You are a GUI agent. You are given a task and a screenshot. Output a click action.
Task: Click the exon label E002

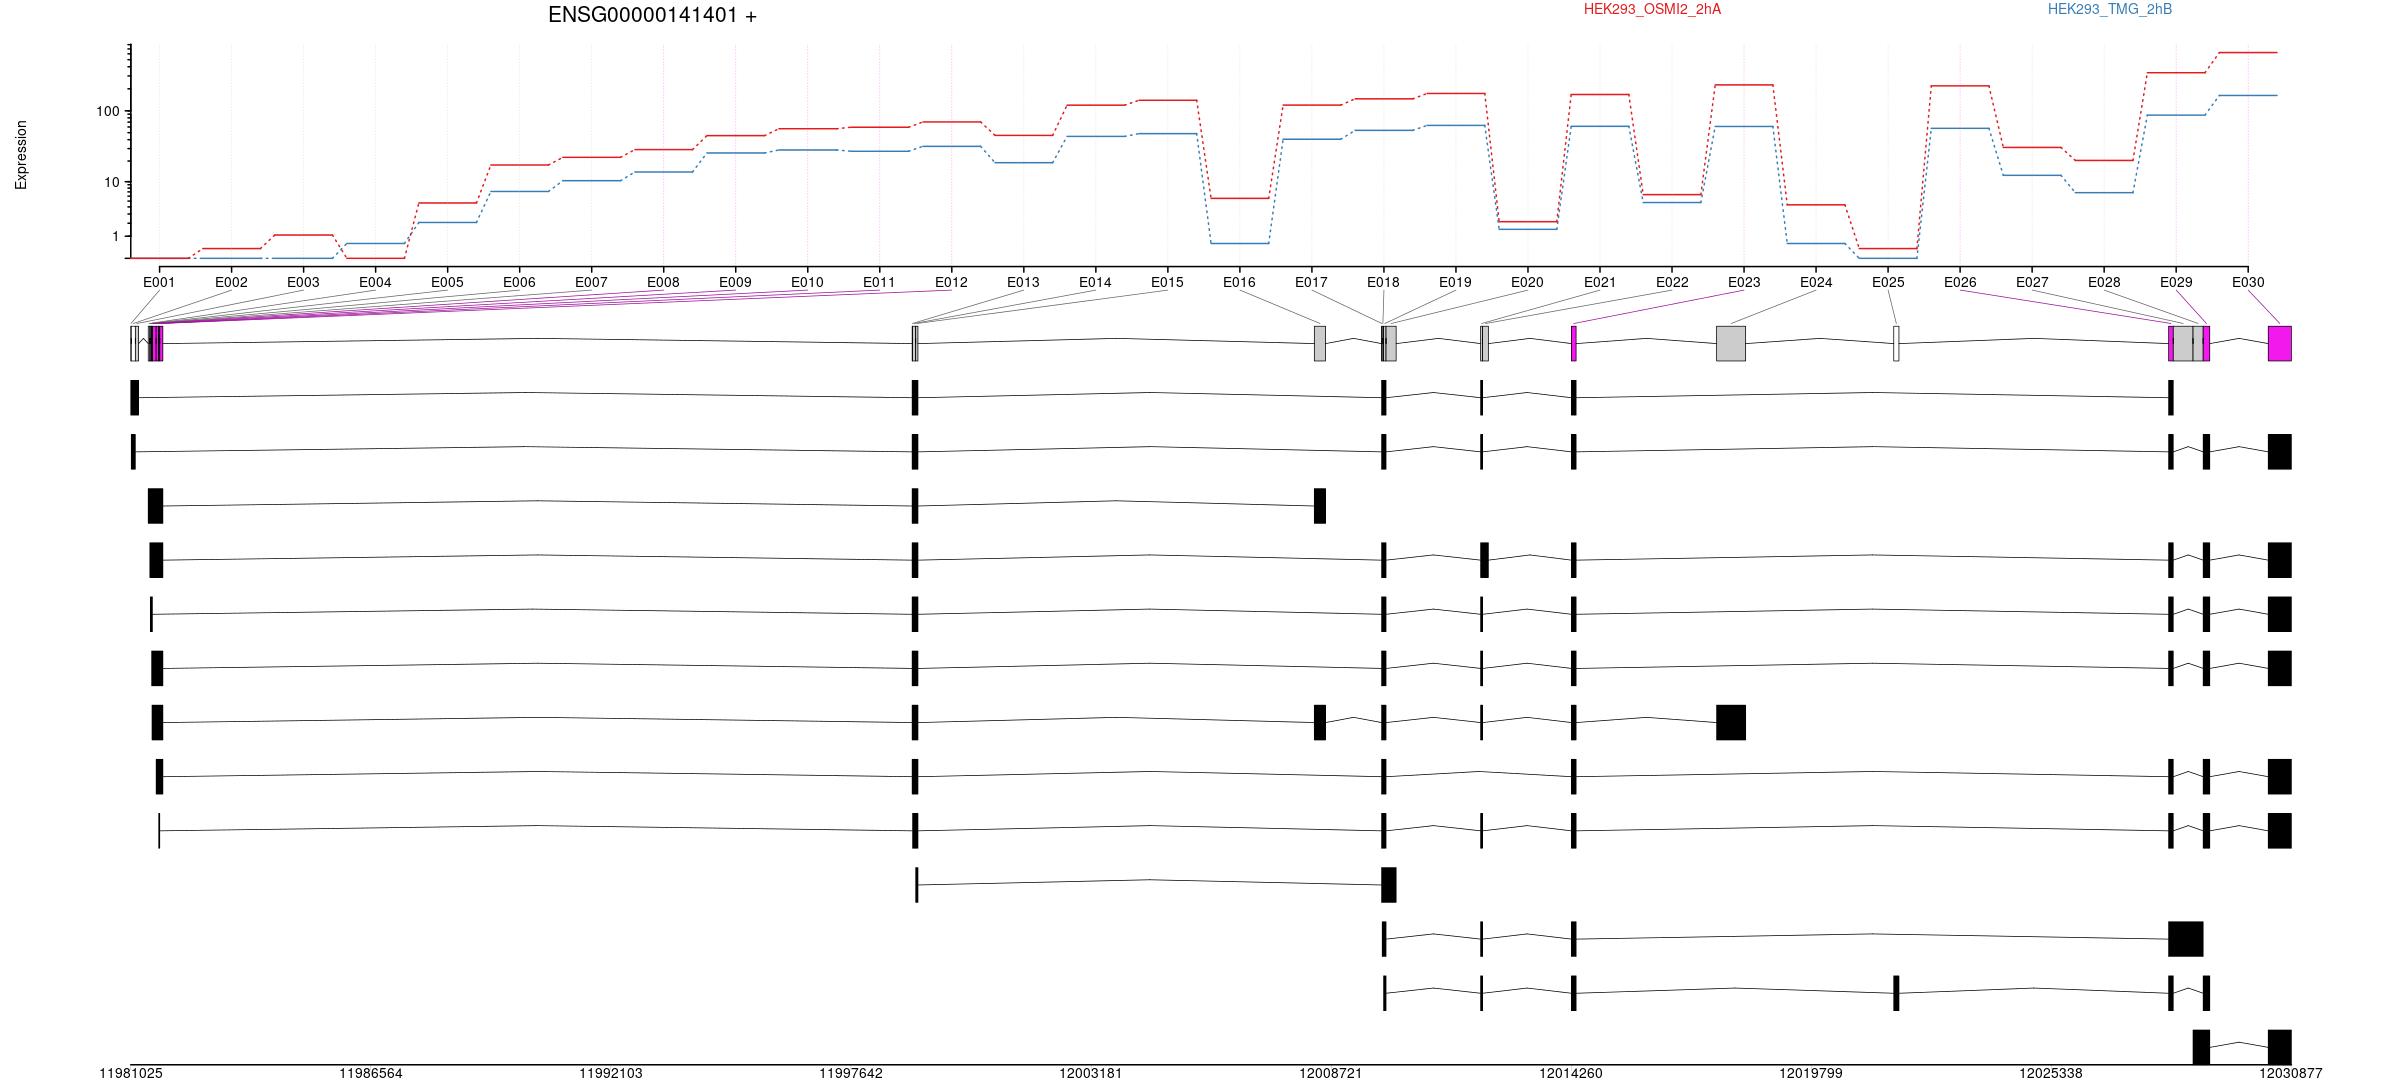(231, 282)
